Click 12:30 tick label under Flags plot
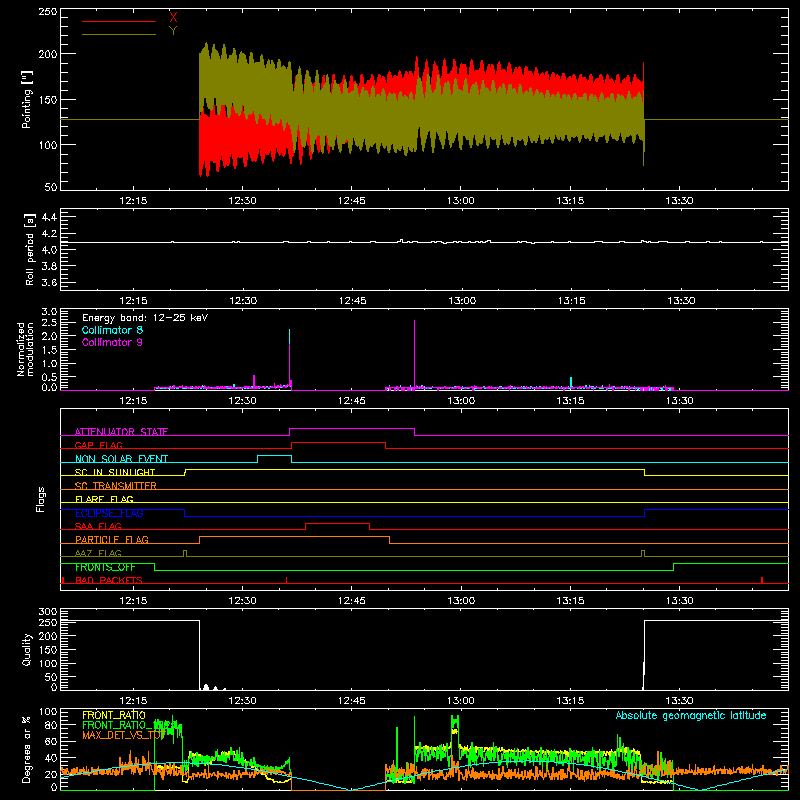The height and width of the screenshot is (800, 800). (x=242, y=601)
